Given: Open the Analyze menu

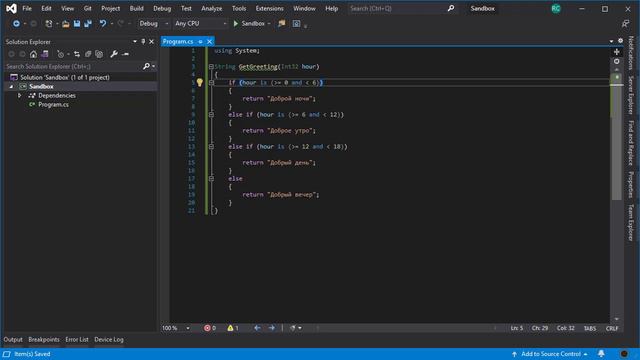Looking at the screenshot, I should click(211, 9).
